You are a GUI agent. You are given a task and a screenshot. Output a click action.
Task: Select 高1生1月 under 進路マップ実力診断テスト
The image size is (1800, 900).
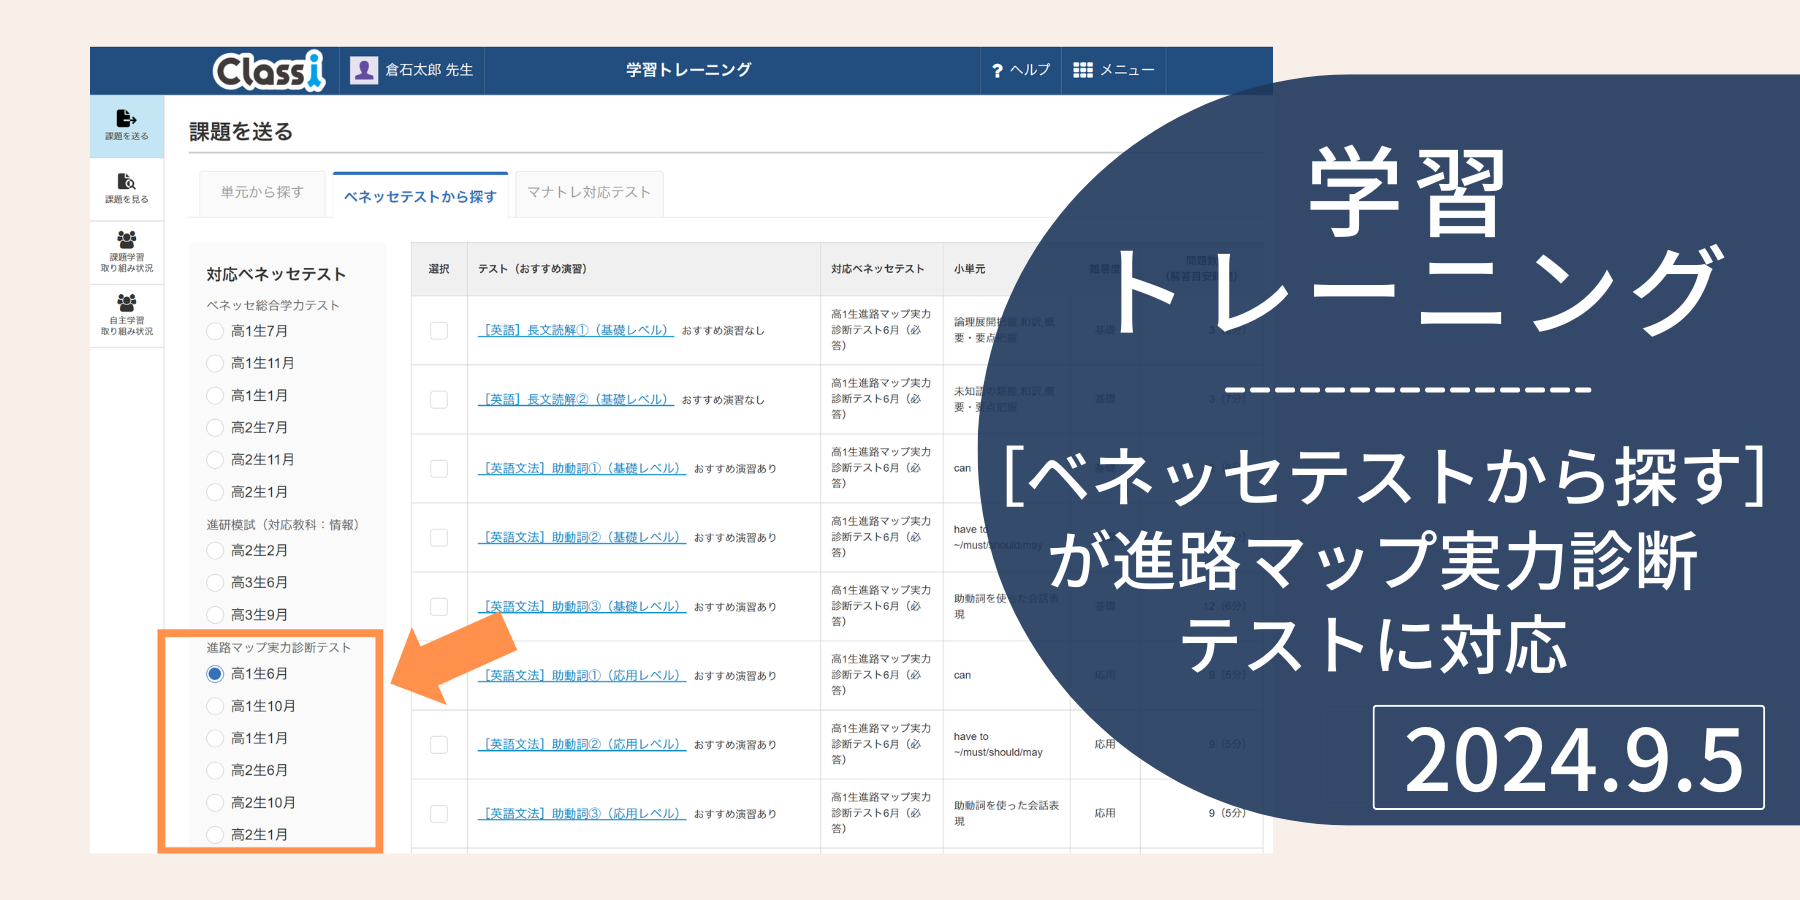pos(215,738)
